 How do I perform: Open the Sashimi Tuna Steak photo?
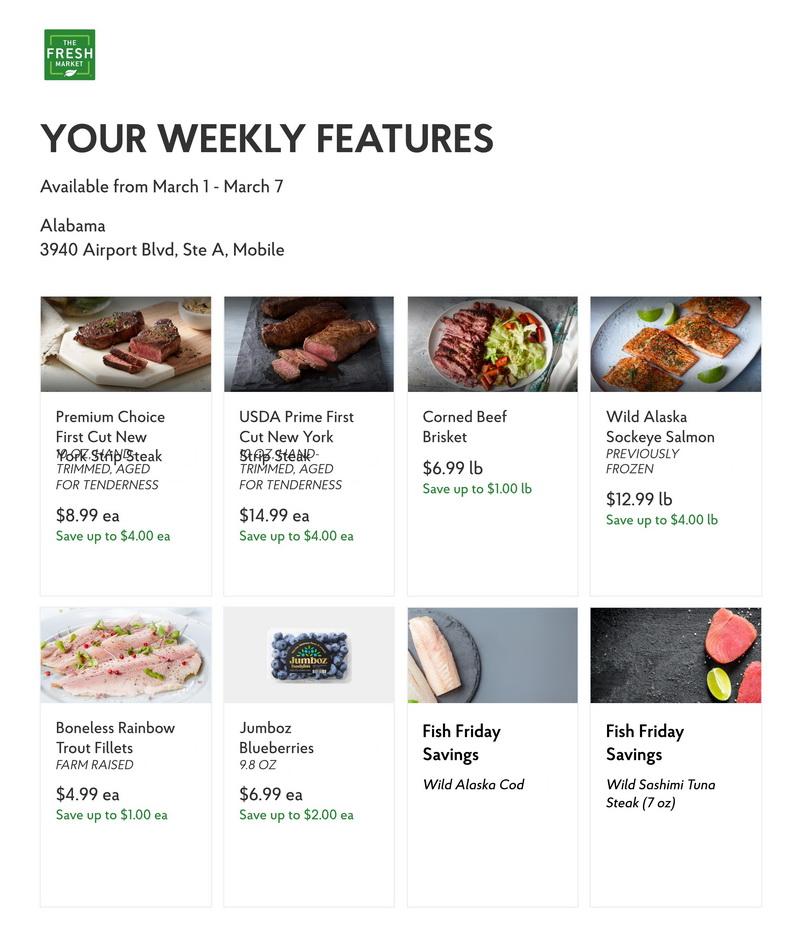[x=676, y=655]
